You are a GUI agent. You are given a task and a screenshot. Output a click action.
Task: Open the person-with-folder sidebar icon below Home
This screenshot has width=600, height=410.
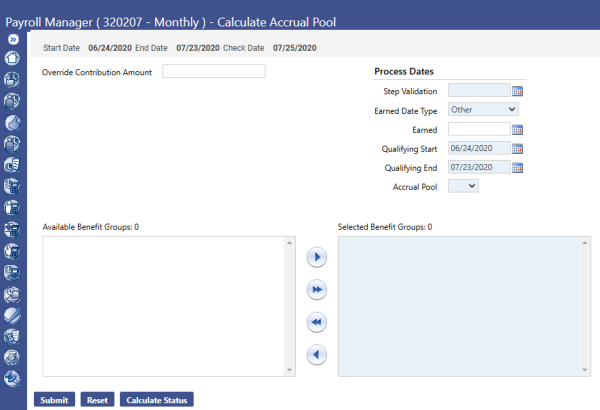12,80
